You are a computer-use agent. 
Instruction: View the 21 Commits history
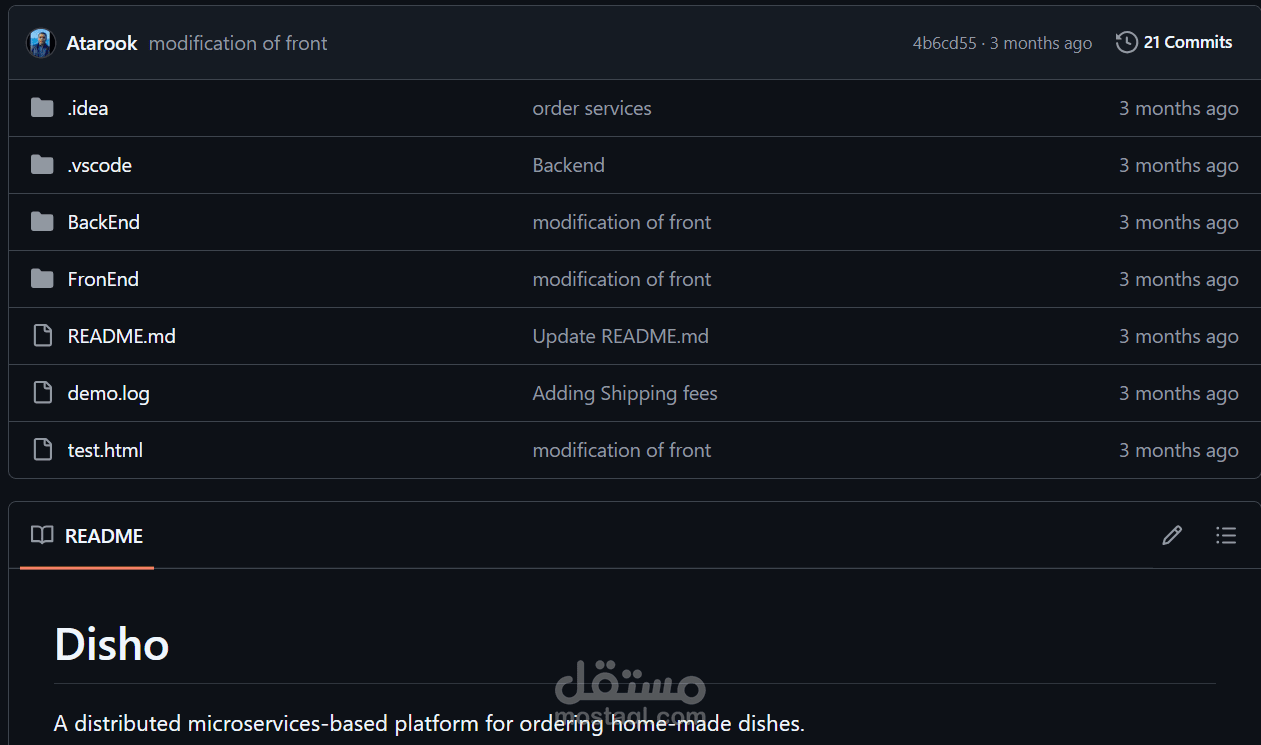coord(1189,42)
